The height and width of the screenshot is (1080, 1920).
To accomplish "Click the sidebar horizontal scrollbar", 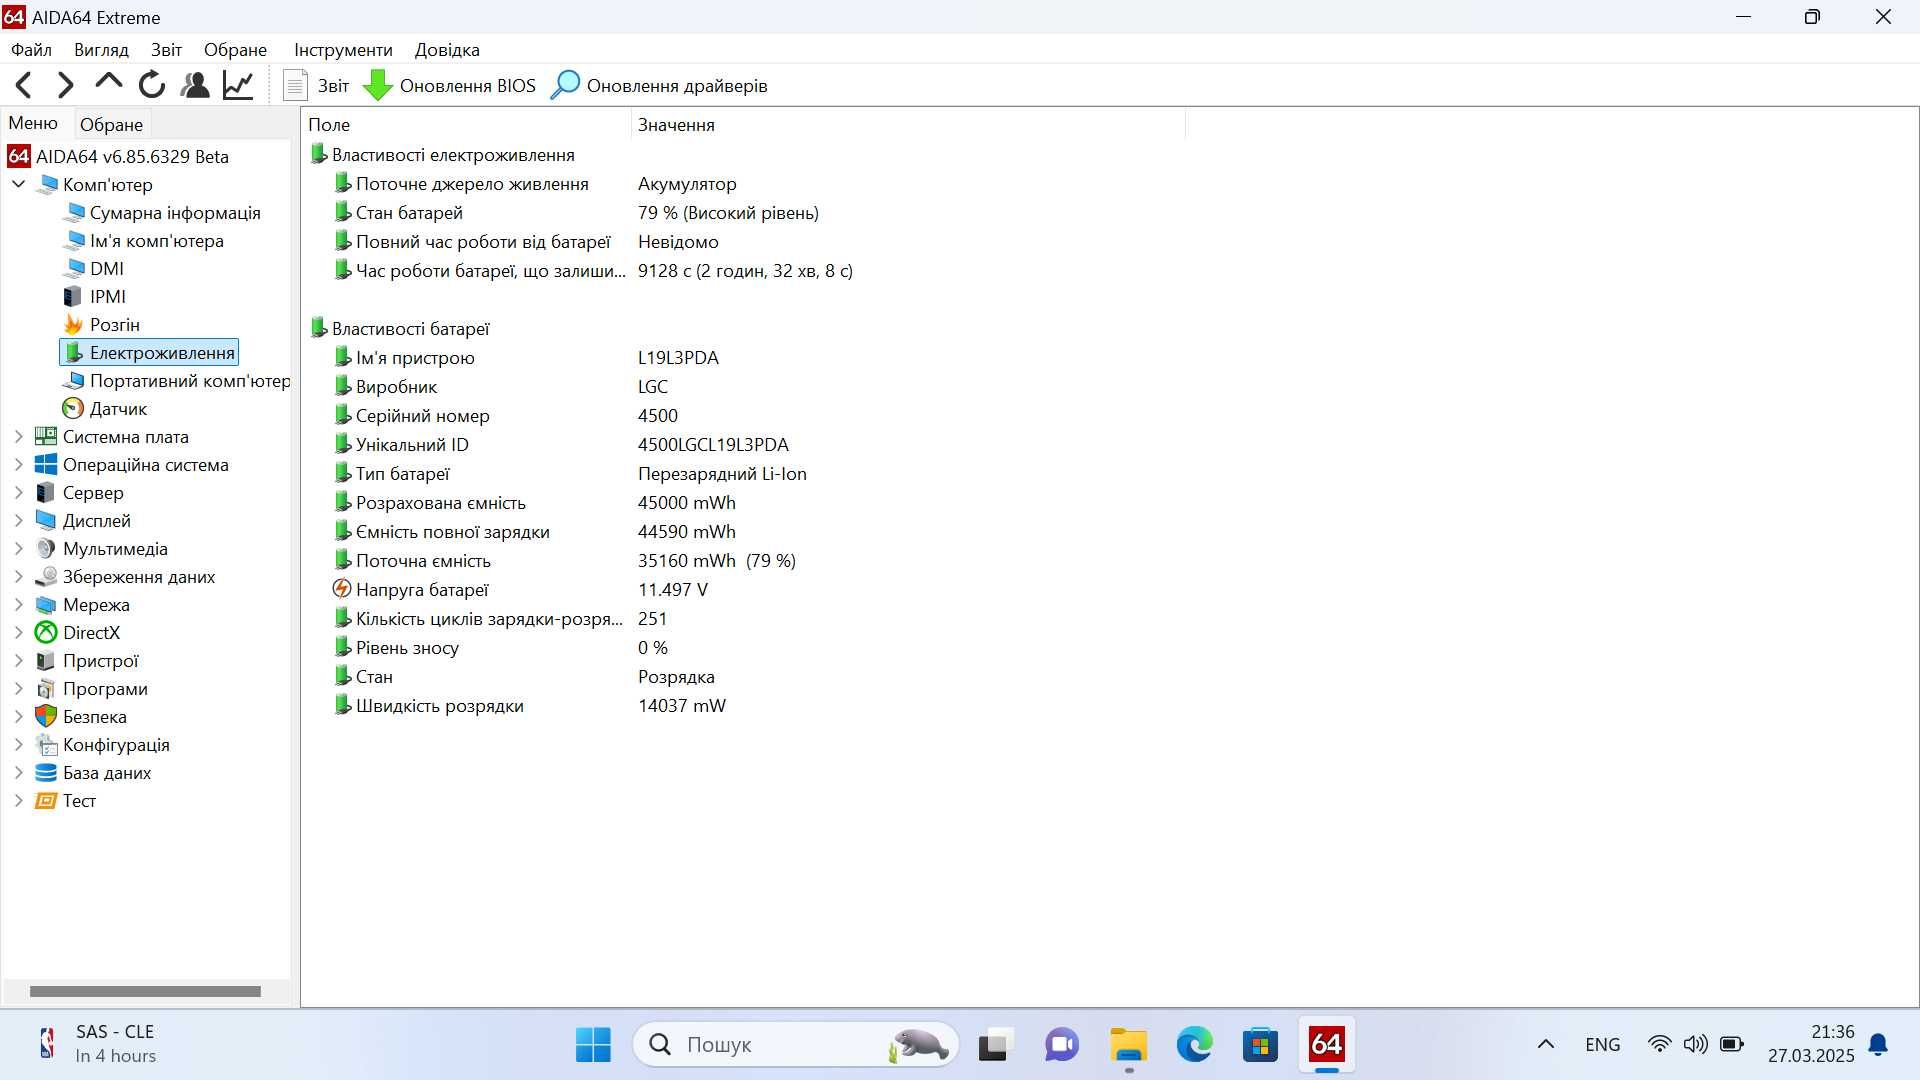I will pyautogui.click(x=145, y=991).
